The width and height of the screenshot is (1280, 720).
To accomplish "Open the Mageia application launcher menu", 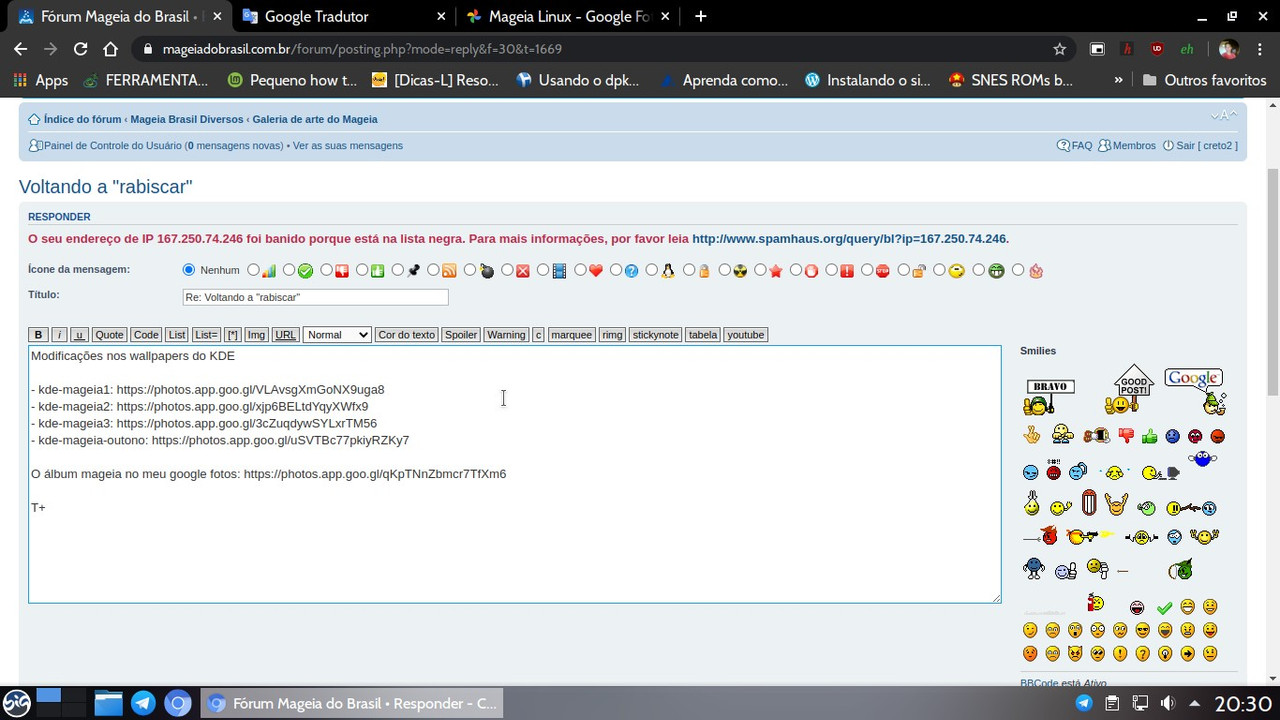I will point(16,703).
